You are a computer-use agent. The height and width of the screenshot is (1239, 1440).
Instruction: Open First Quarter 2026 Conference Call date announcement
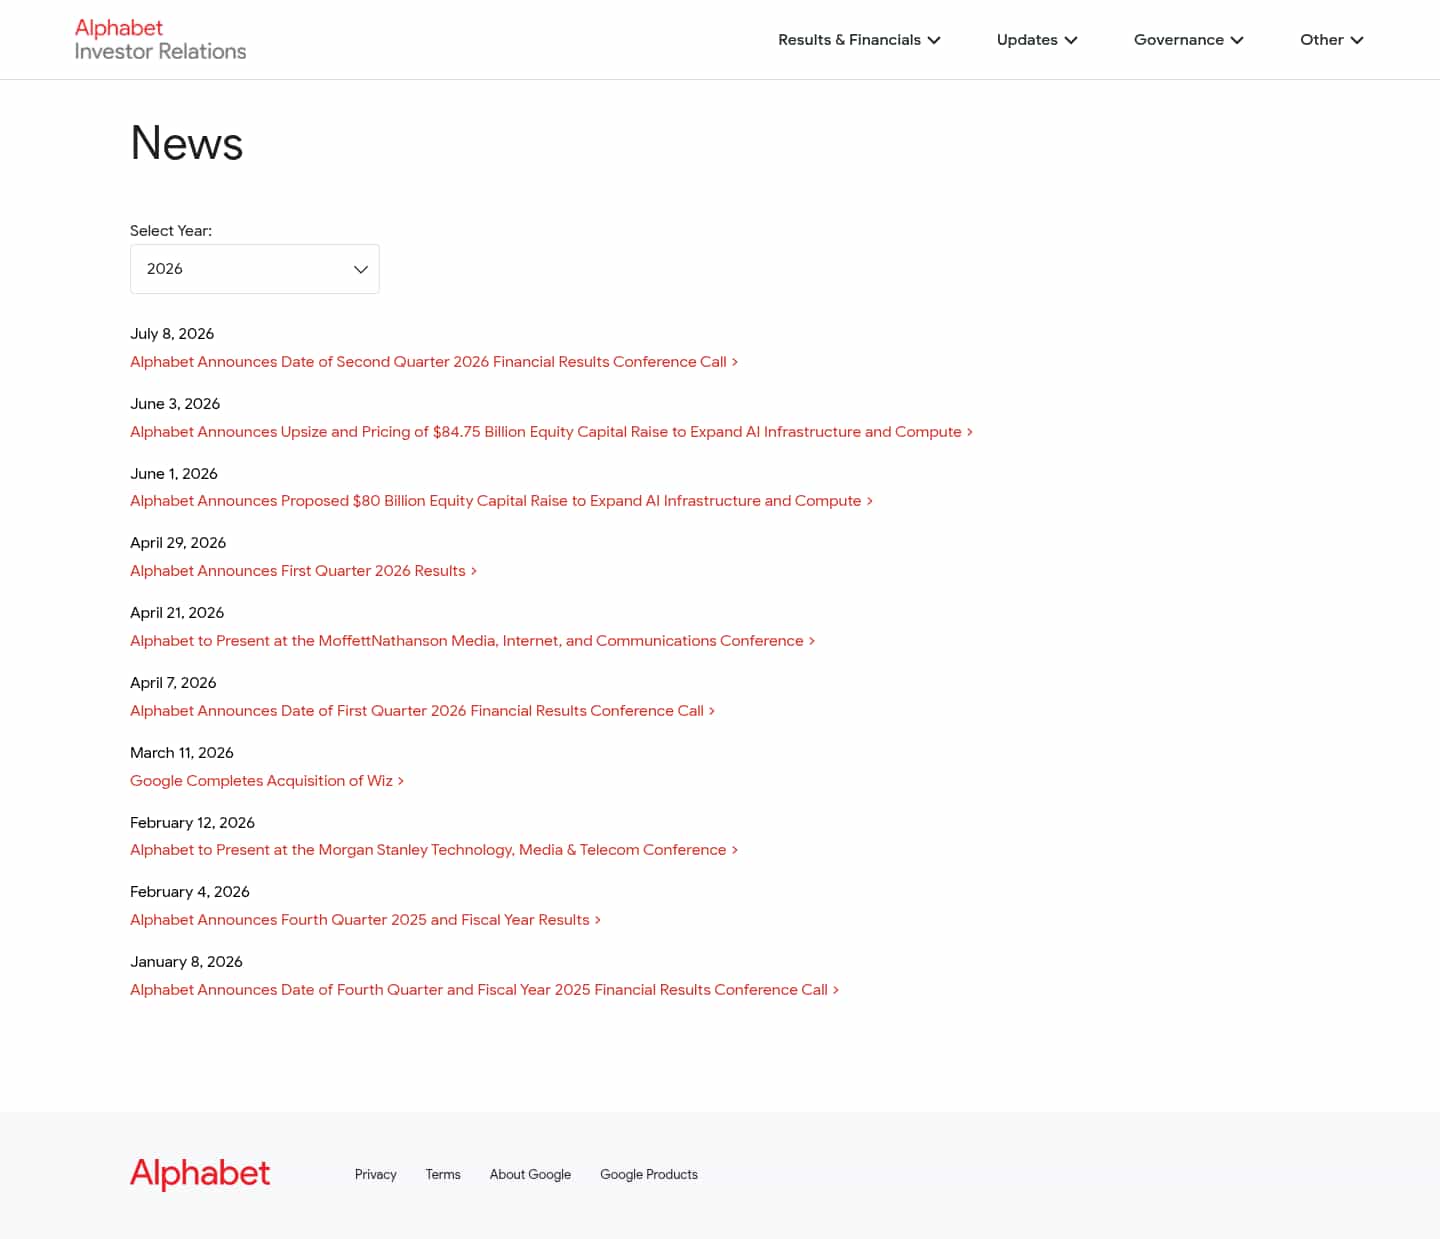tap(422, 711)
